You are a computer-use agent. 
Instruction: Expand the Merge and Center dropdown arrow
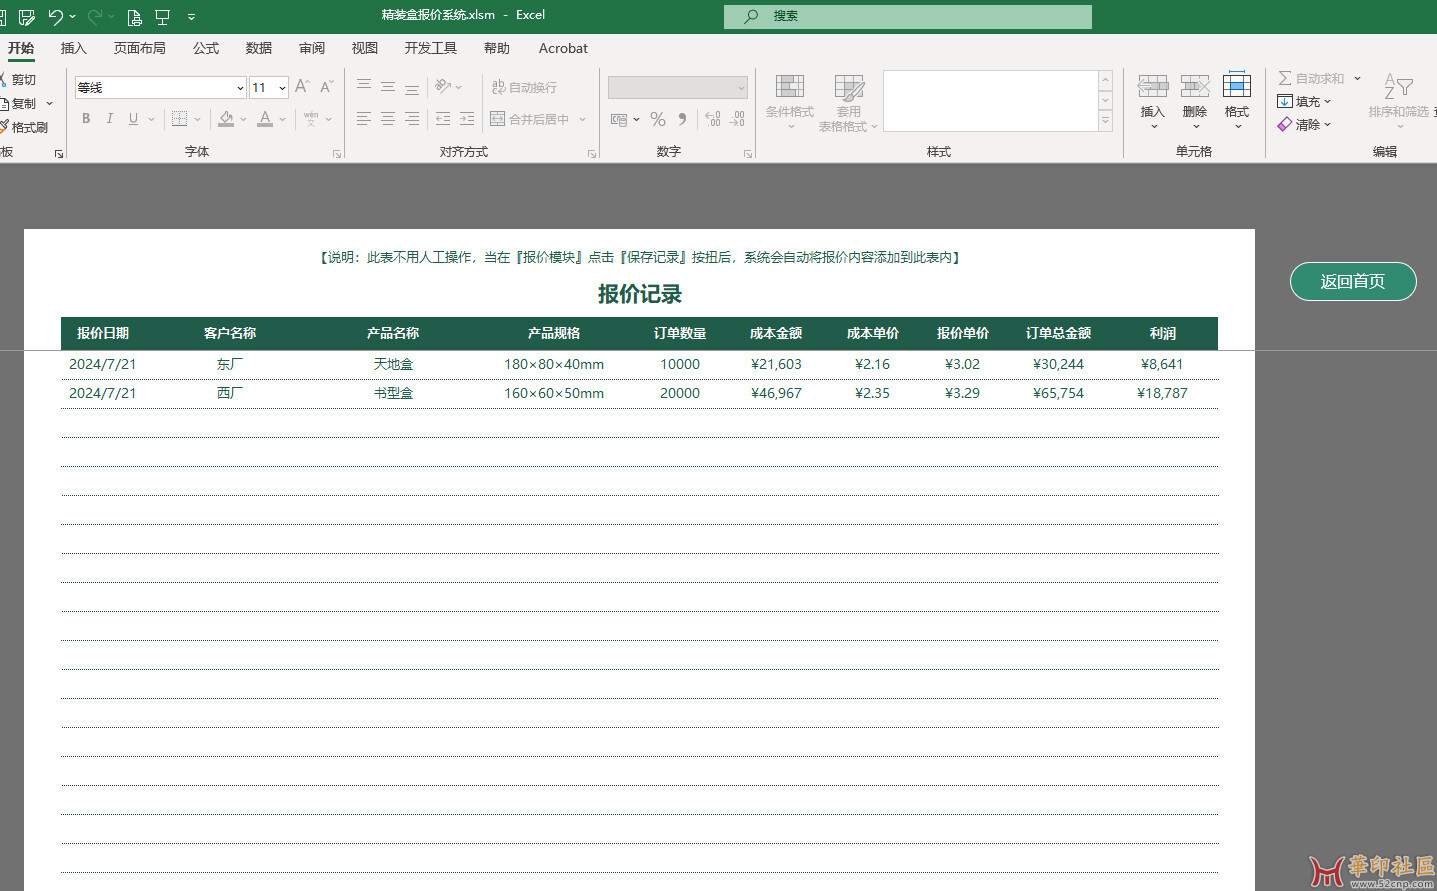tap(582, 119)
